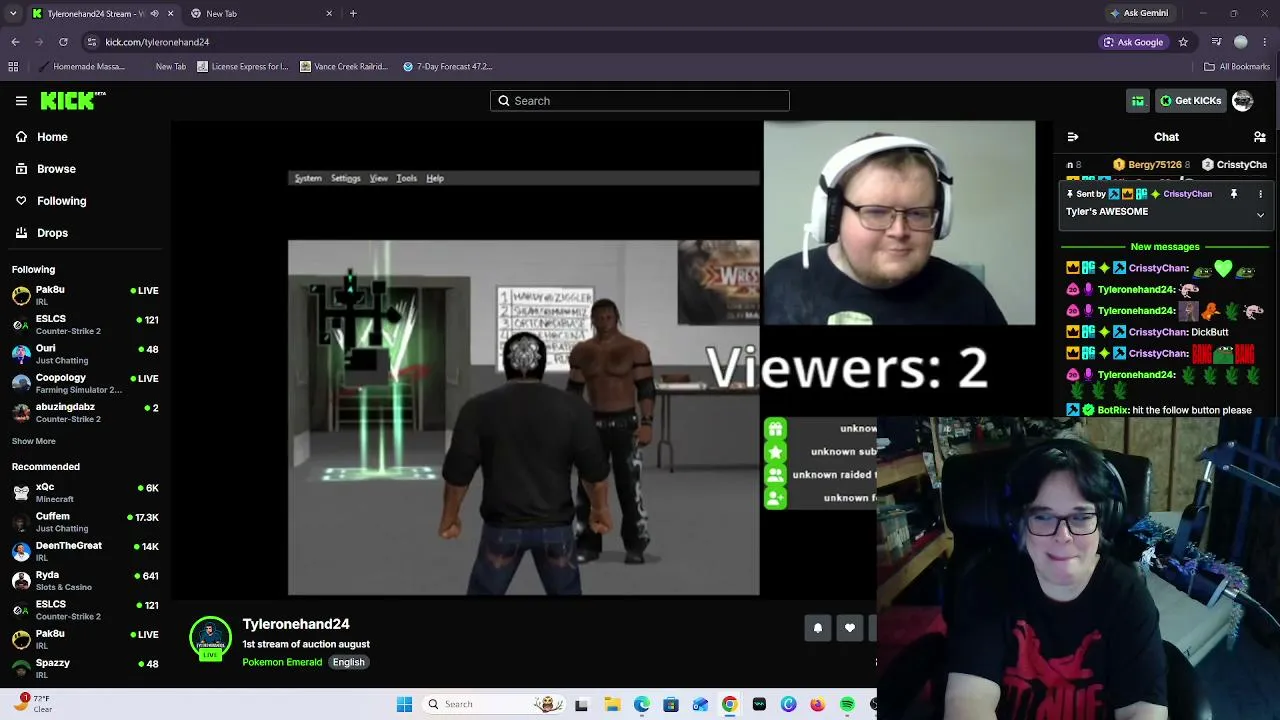The image size is (1280, 720).
Task: Launch Microsoft Edge from the taskbar
Action: click(642, 705)
